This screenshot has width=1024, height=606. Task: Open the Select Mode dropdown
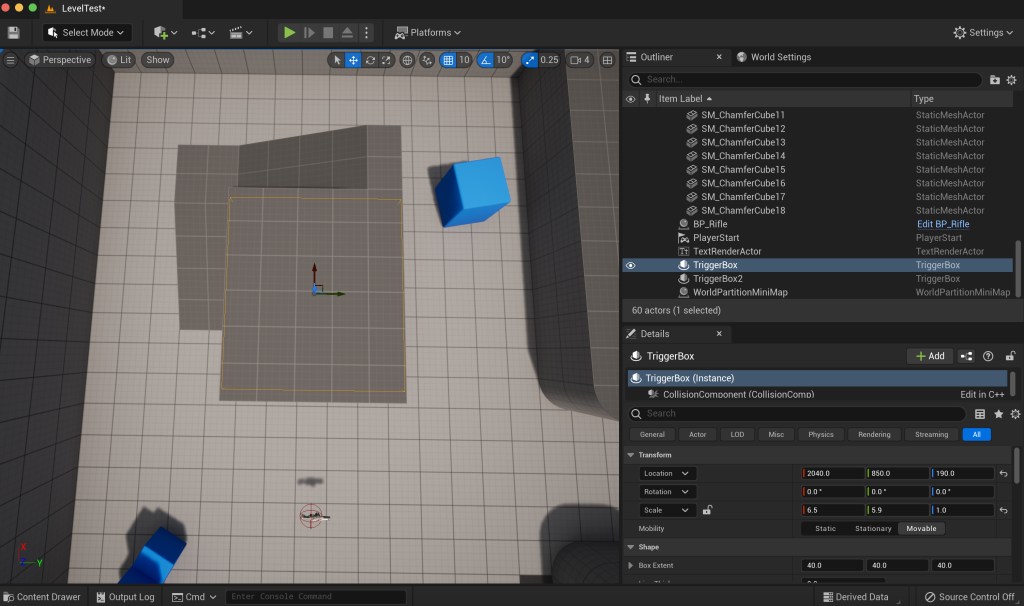(87, 33)
